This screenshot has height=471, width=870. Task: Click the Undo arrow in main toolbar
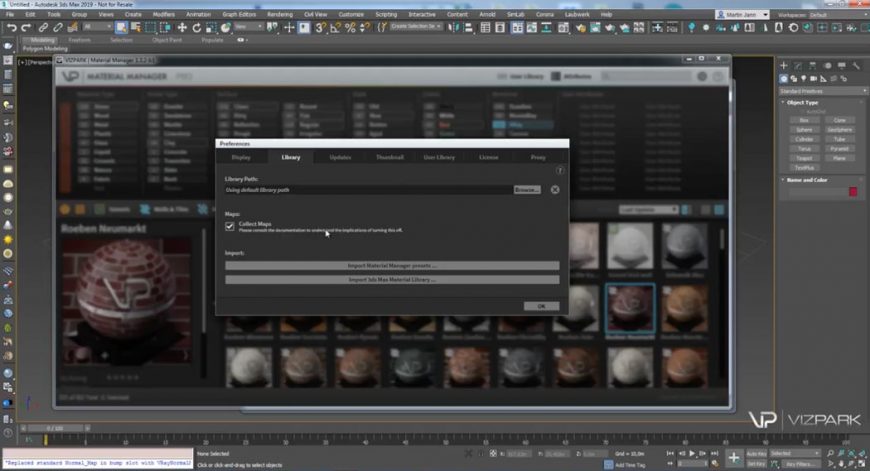click(x=10, y=27)
